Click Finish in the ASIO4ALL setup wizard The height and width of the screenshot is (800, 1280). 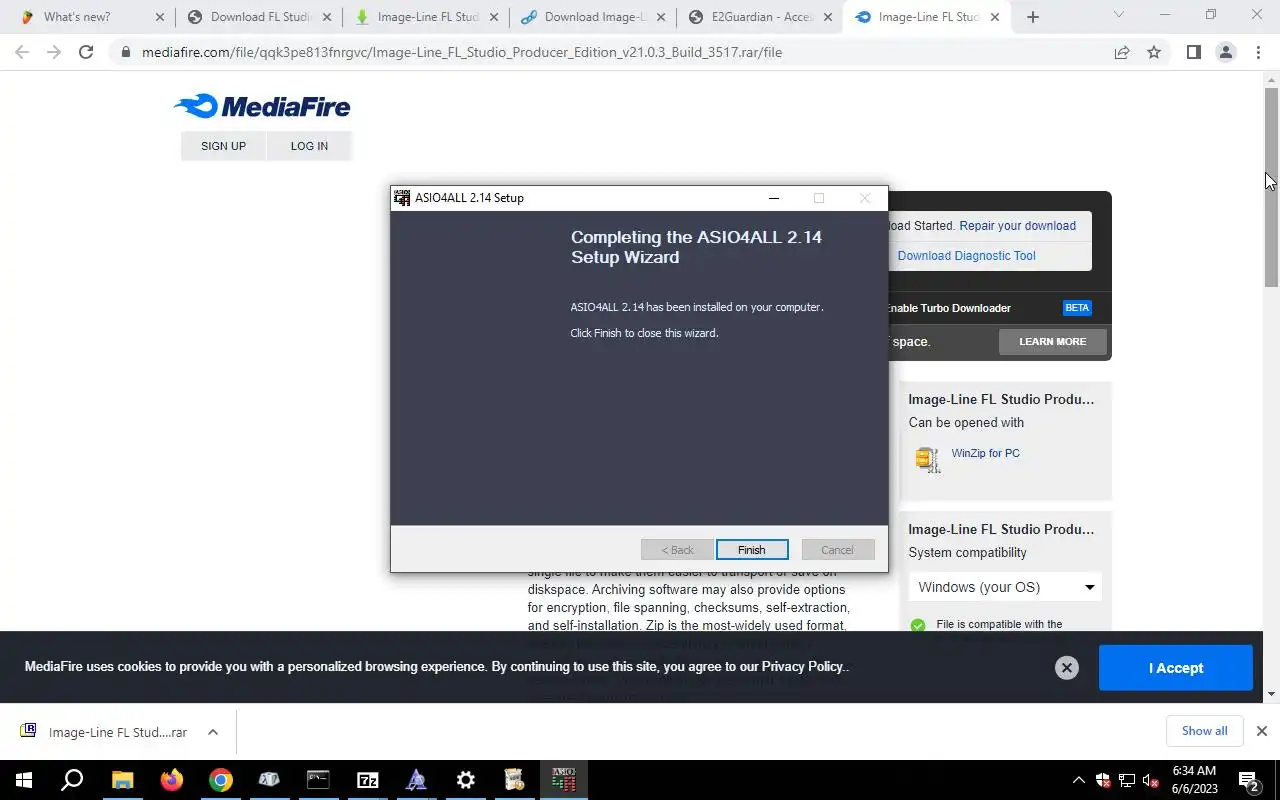point(752,550)
